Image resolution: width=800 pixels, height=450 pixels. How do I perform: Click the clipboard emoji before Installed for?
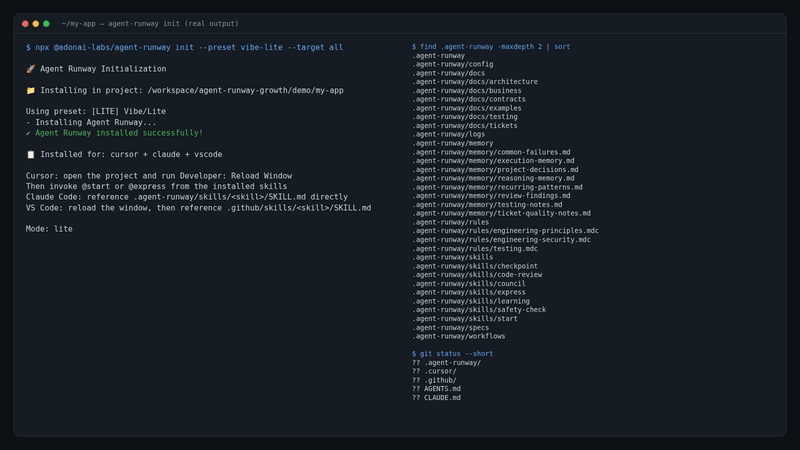coord(31,154)
